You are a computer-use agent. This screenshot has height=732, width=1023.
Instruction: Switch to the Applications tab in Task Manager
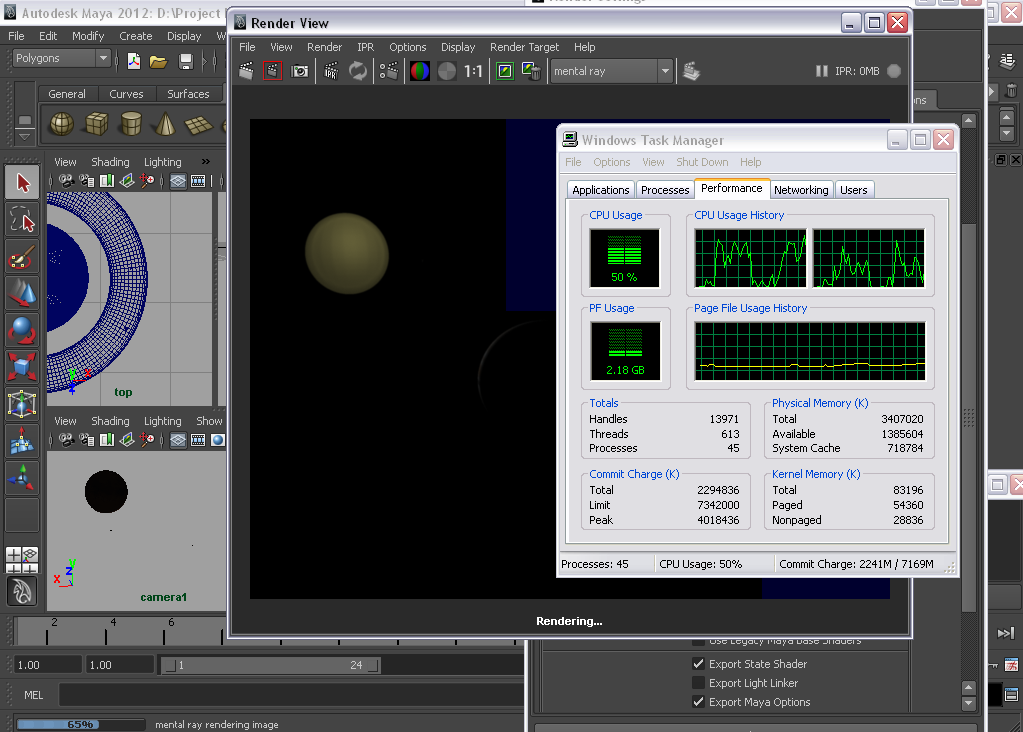click(x=600, y=190)
